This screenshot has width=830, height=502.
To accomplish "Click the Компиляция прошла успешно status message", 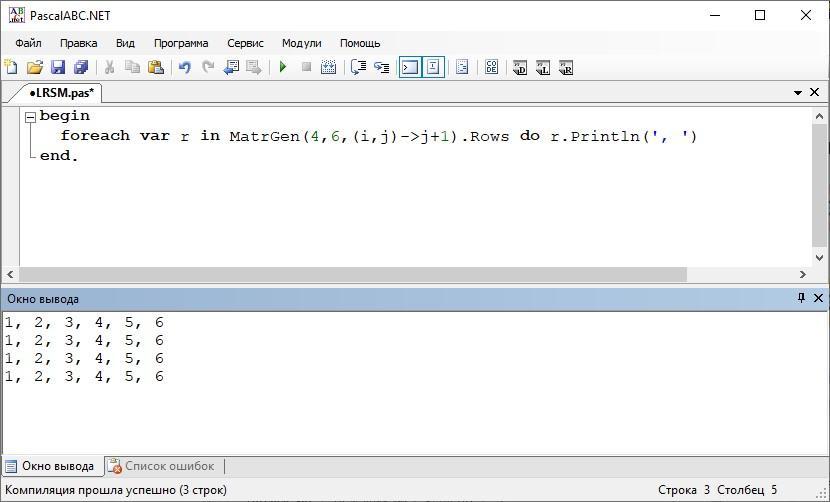I will point(116,490).
